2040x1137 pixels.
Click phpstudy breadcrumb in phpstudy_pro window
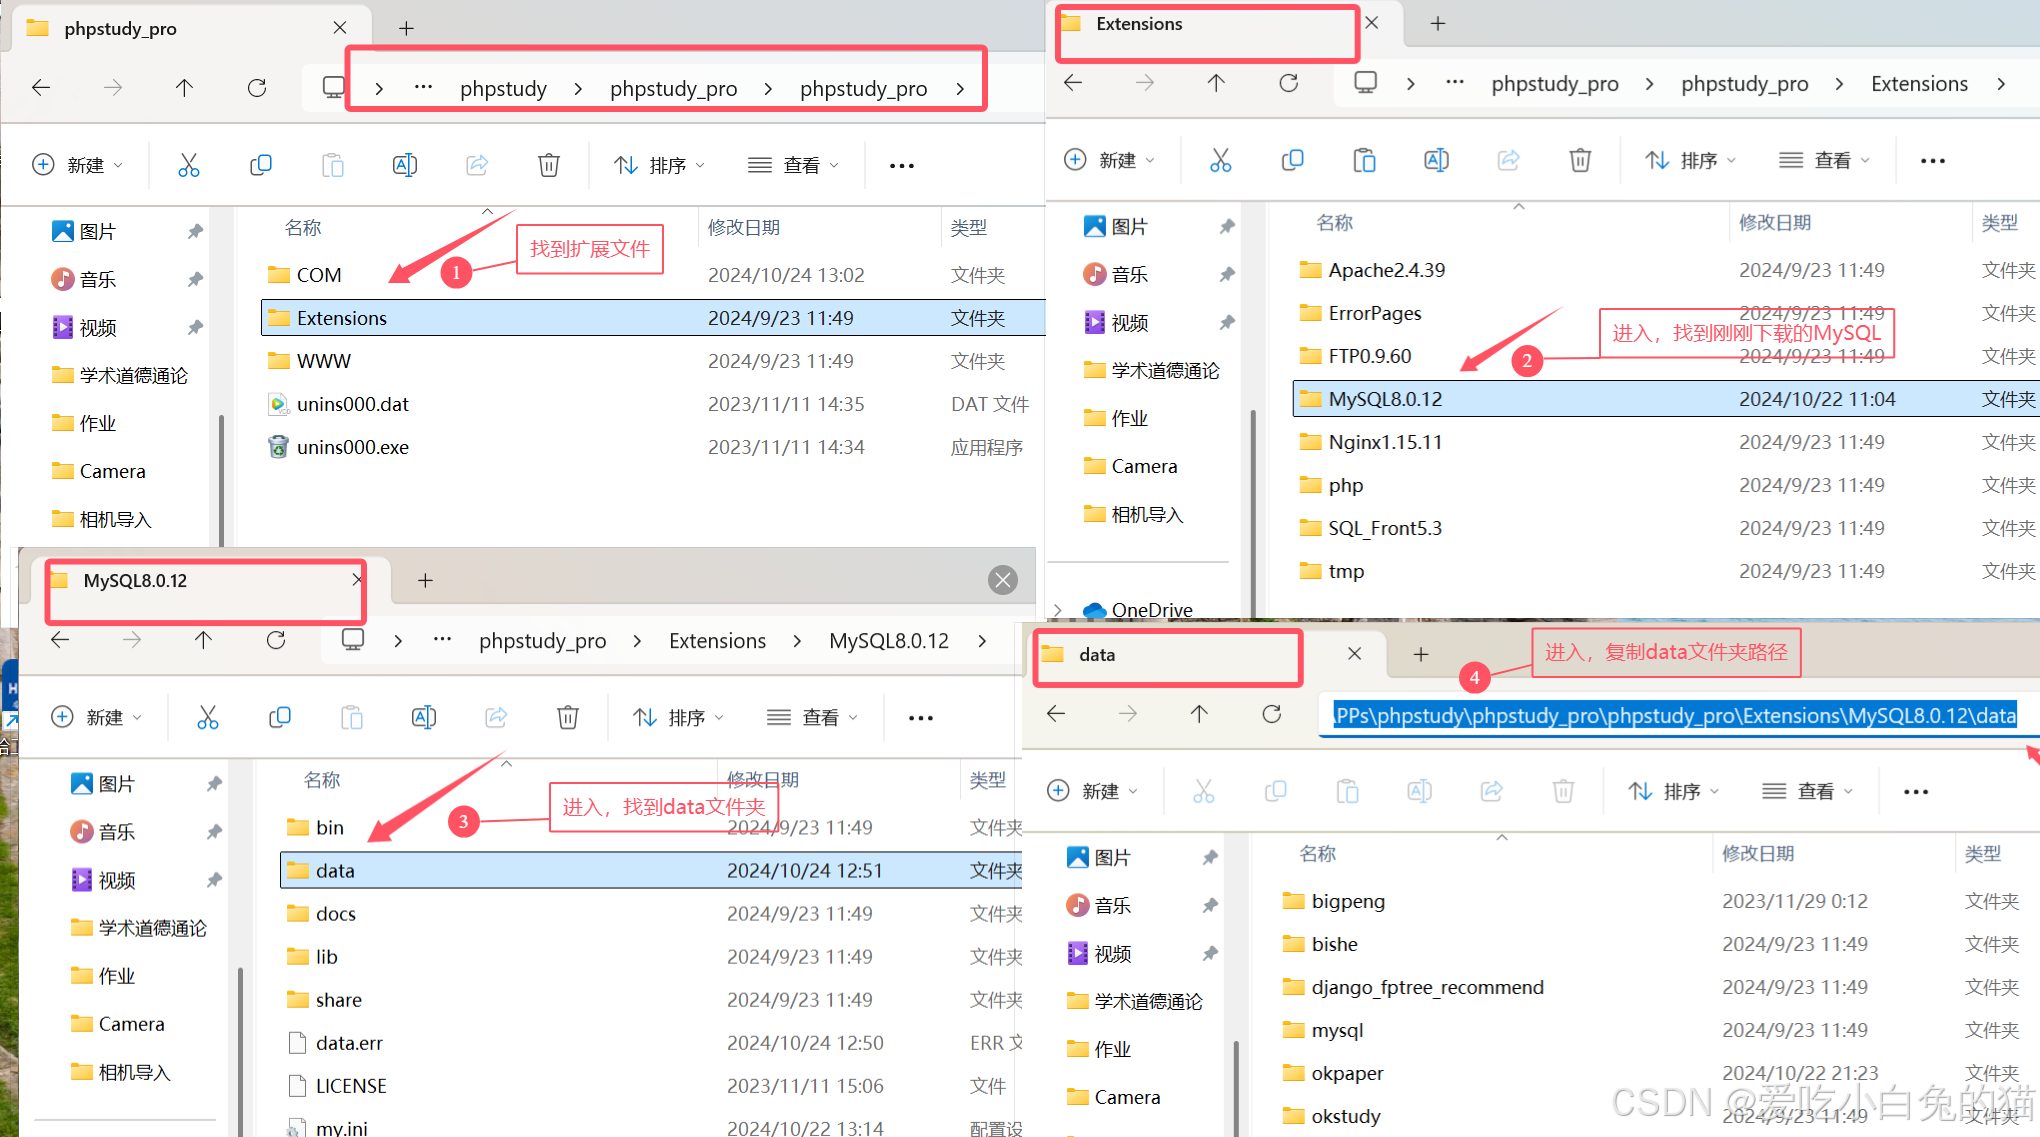503,88
